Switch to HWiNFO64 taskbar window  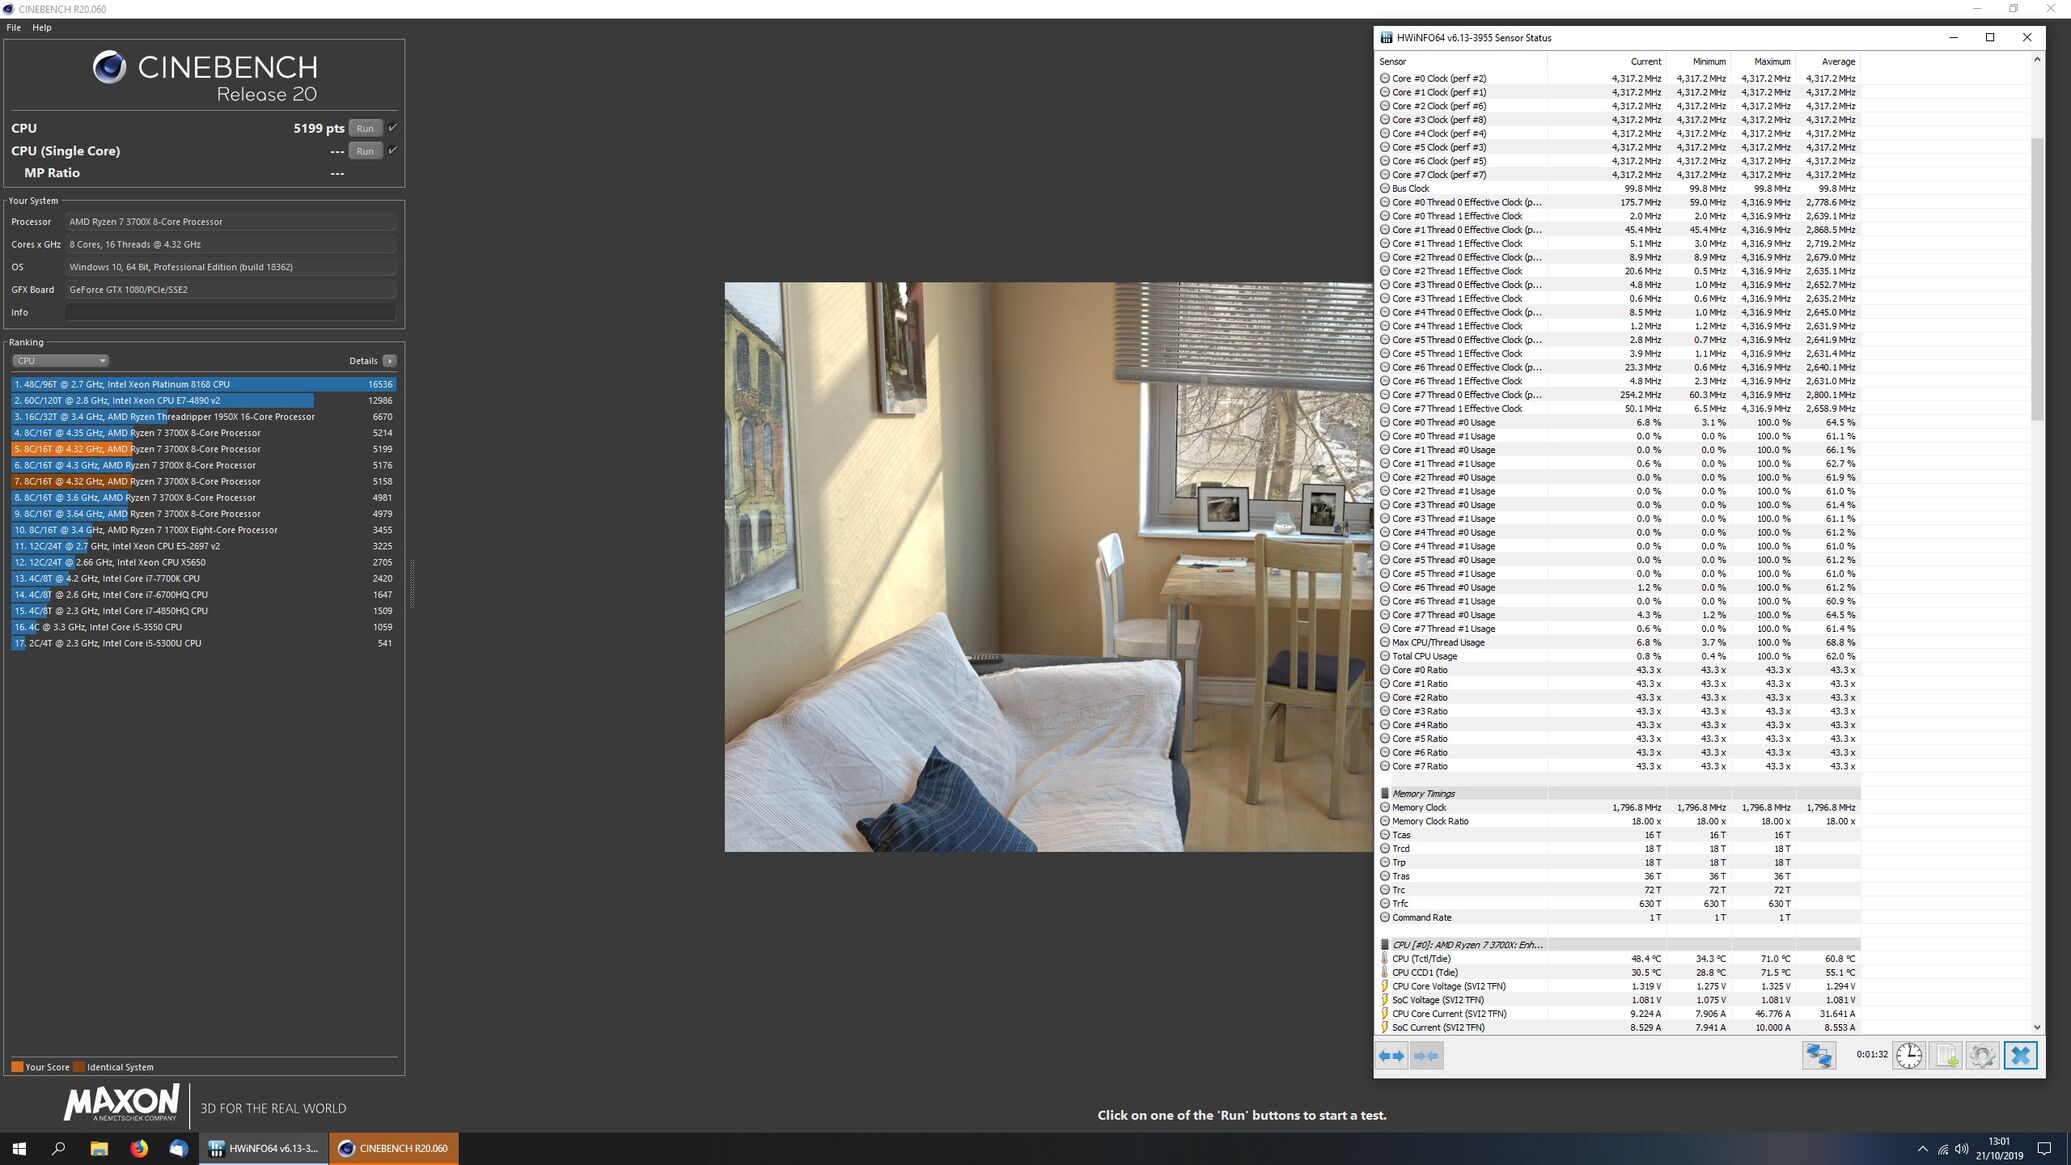[264, 1149]
